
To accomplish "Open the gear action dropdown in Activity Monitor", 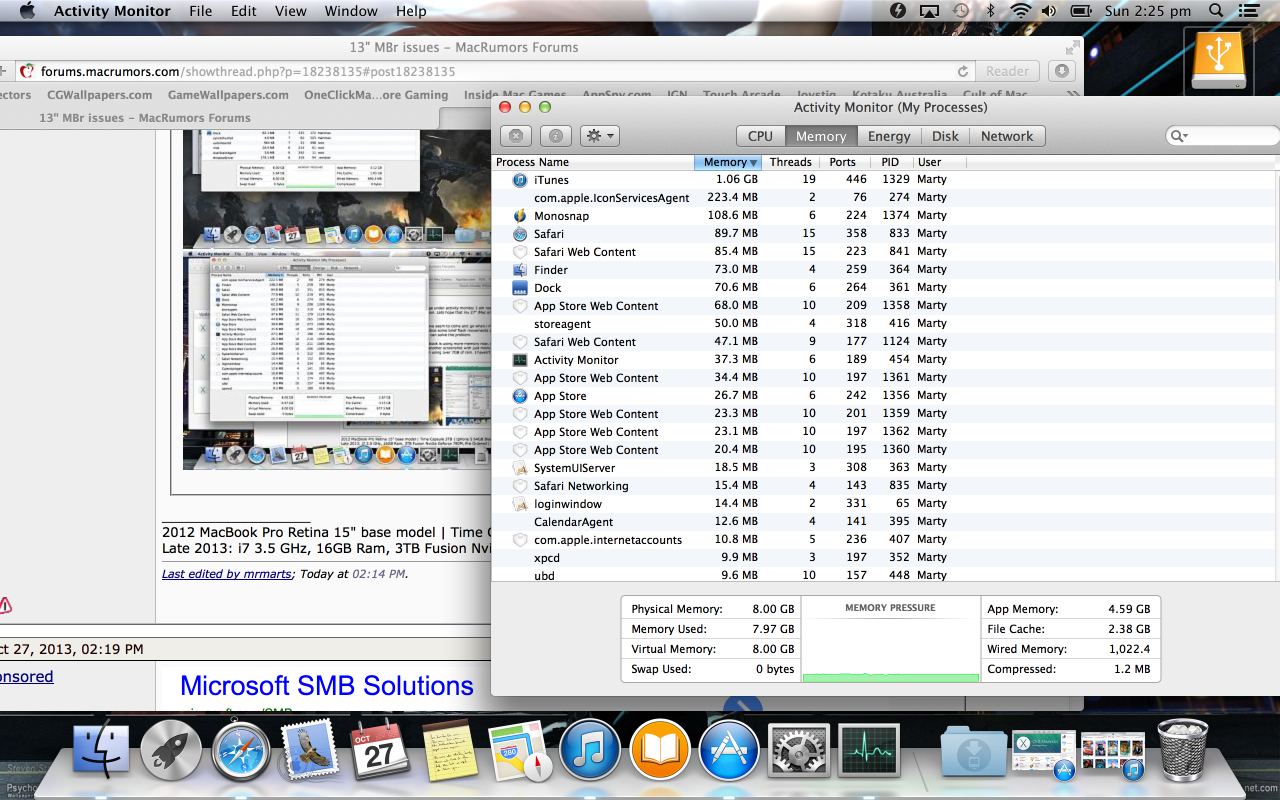I will [x=600, y=136].
